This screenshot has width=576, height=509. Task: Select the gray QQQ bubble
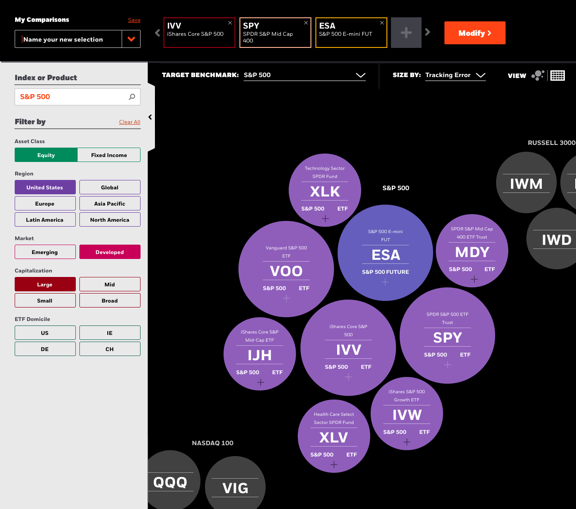pyautogui.click(x=173, y=480)
